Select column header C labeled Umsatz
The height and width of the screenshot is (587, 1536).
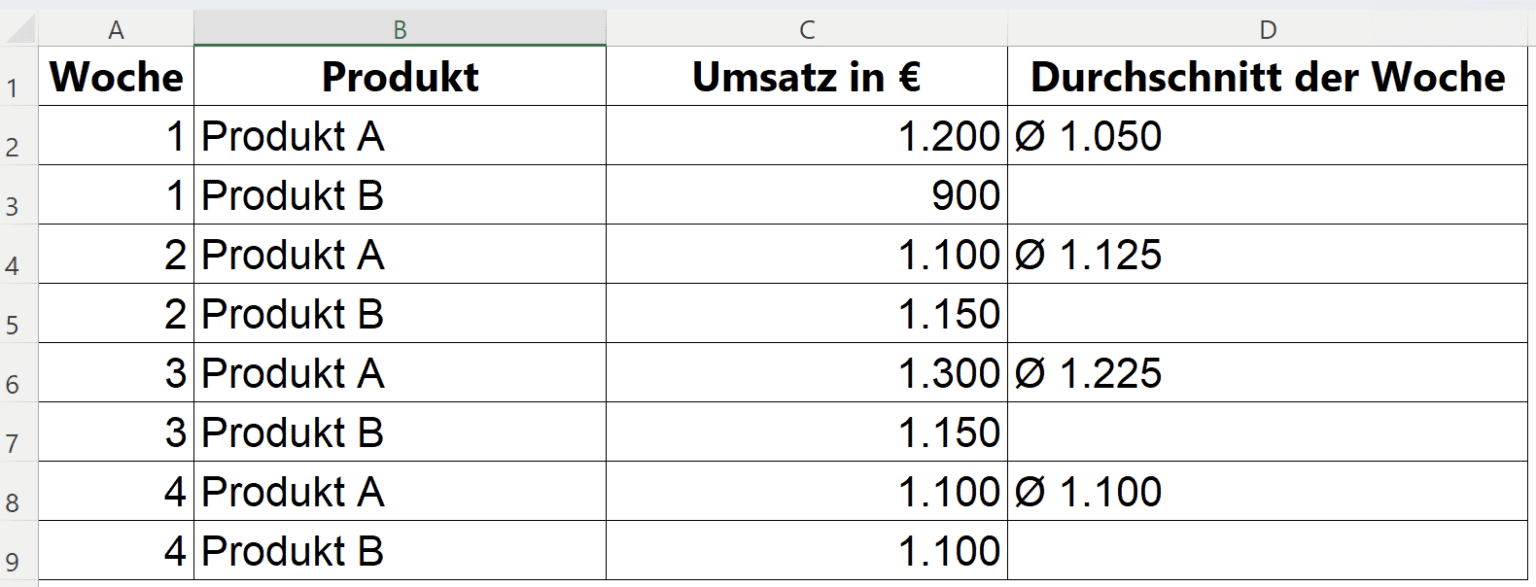806,27
